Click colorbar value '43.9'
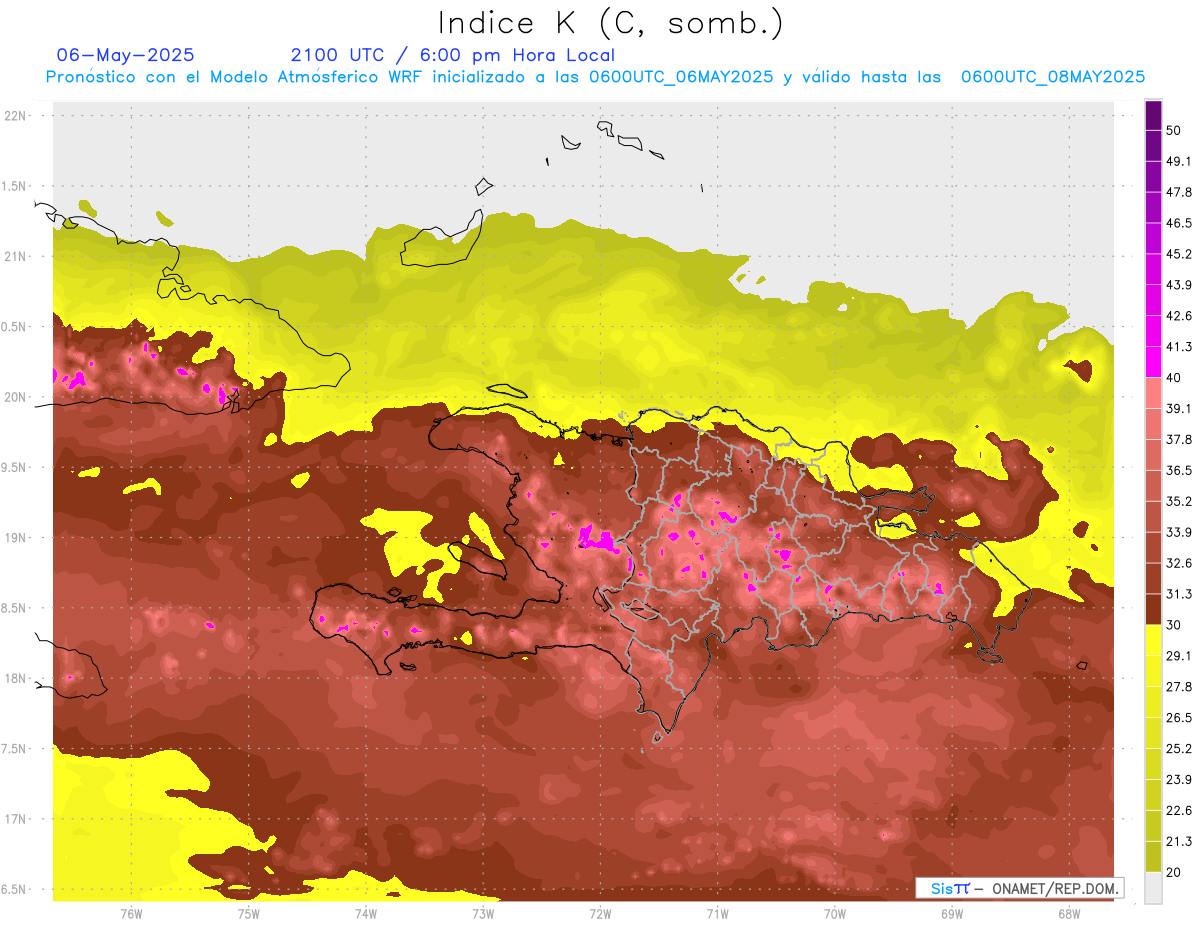 (x=1179, y=285)
